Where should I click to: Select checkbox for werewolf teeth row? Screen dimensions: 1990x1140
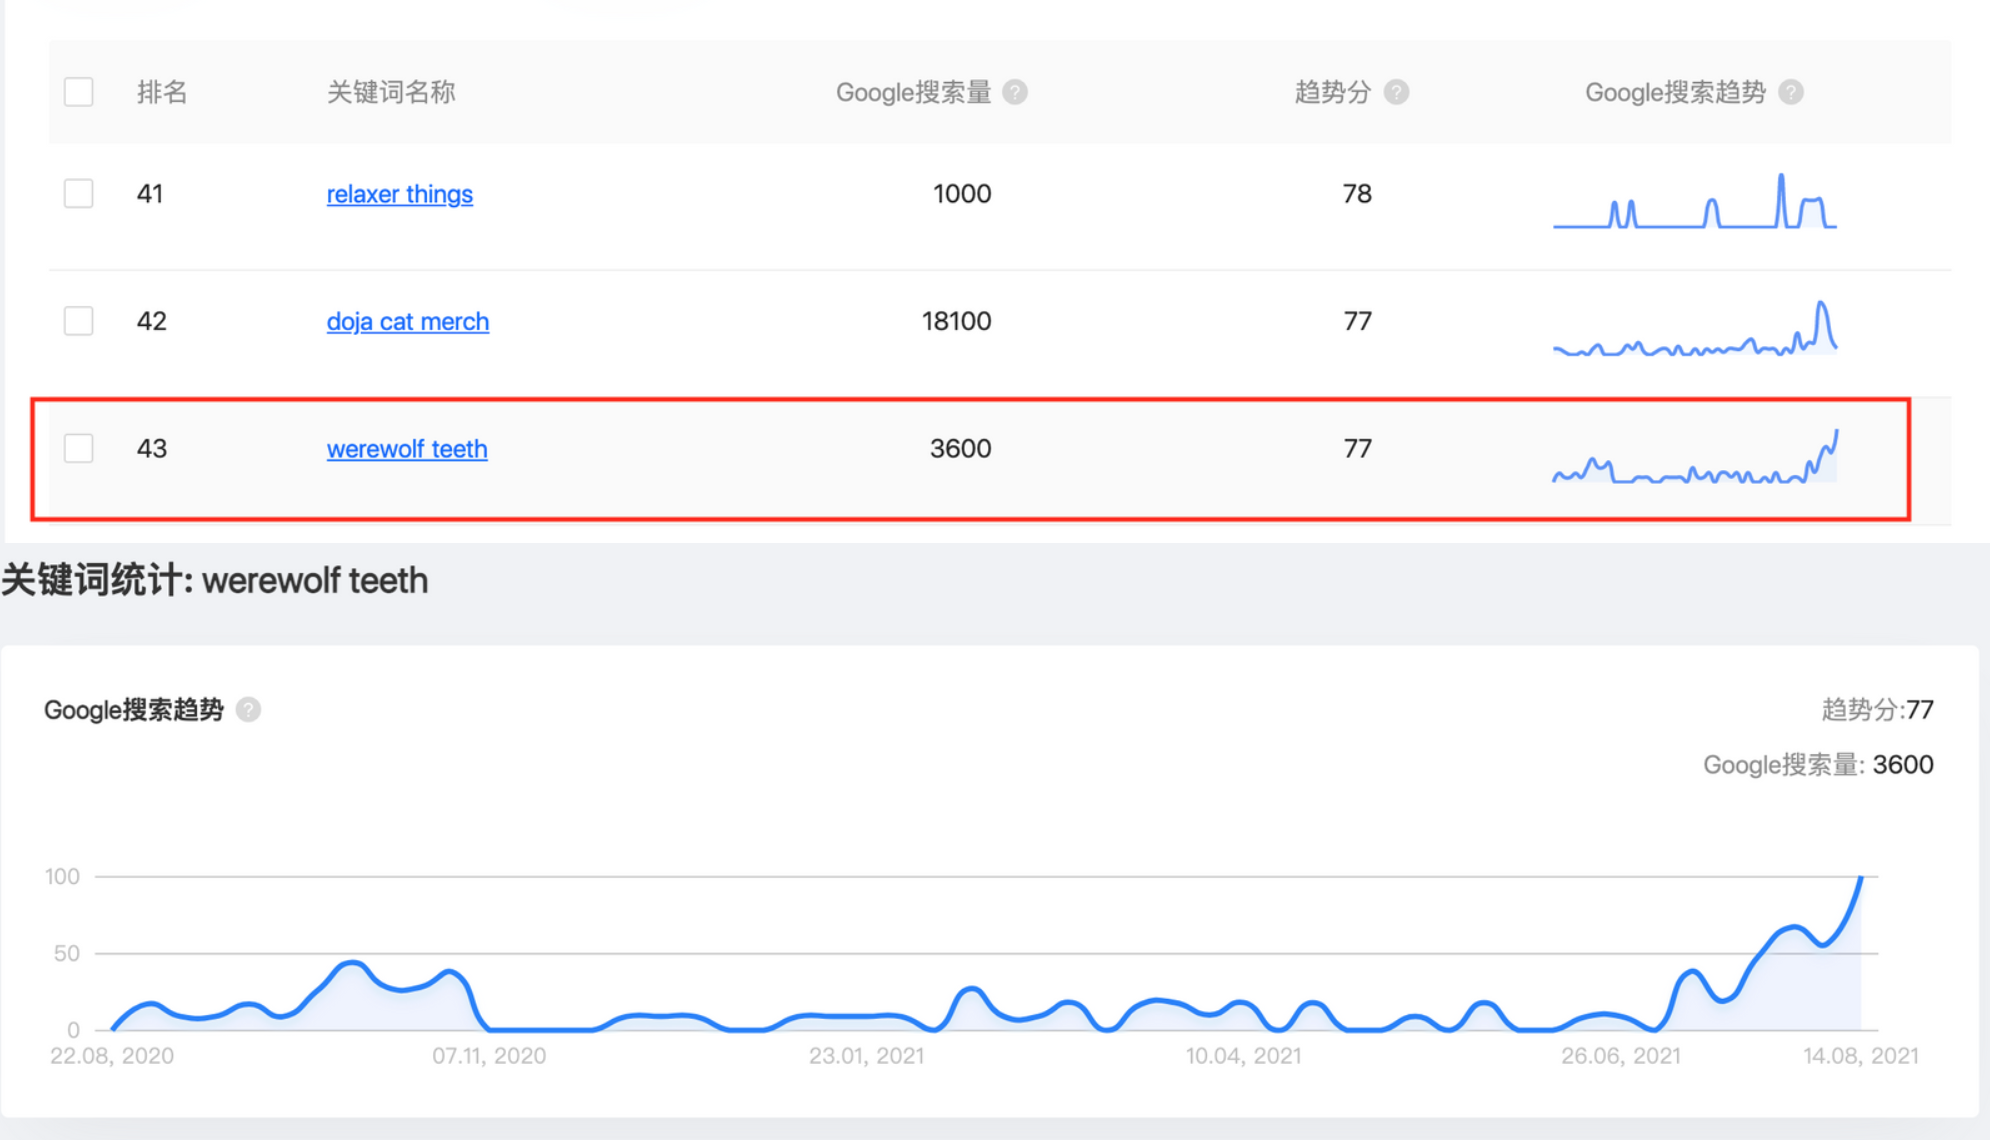click(x=78, y=448)
